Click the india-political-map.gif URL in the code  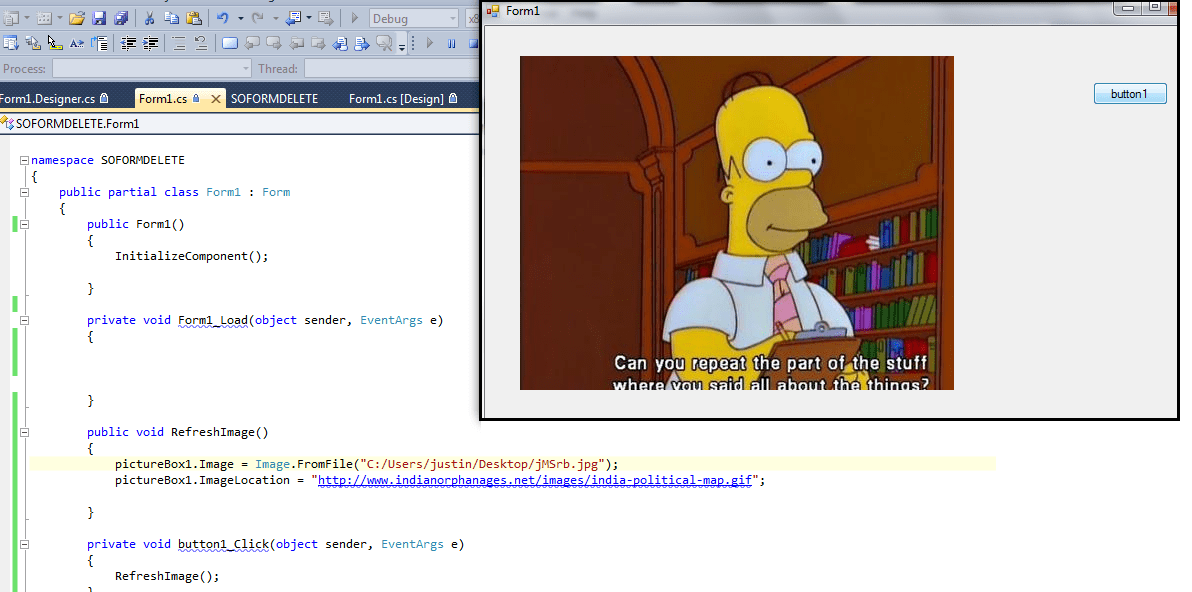point(534,480)
